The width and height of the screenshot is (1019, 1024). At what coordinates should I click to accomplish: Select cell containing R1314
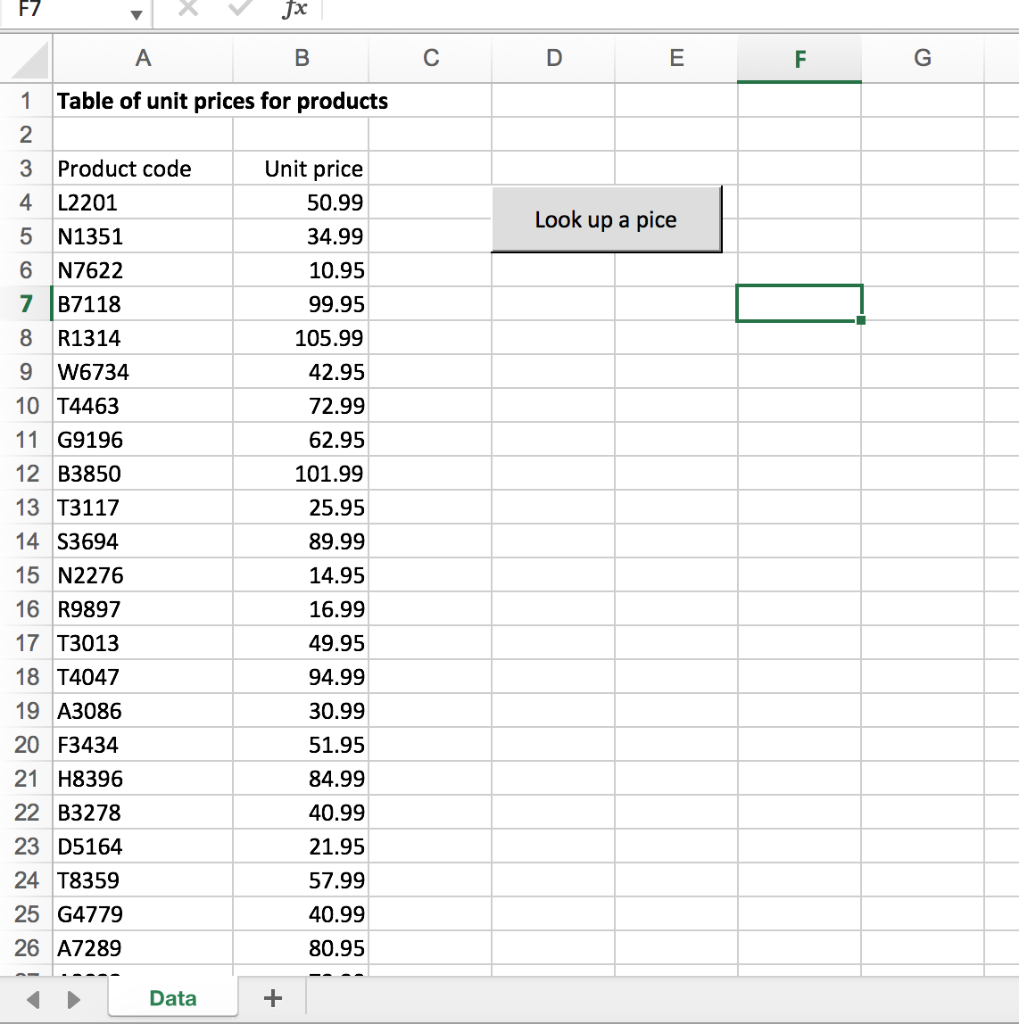click(143, 338)
